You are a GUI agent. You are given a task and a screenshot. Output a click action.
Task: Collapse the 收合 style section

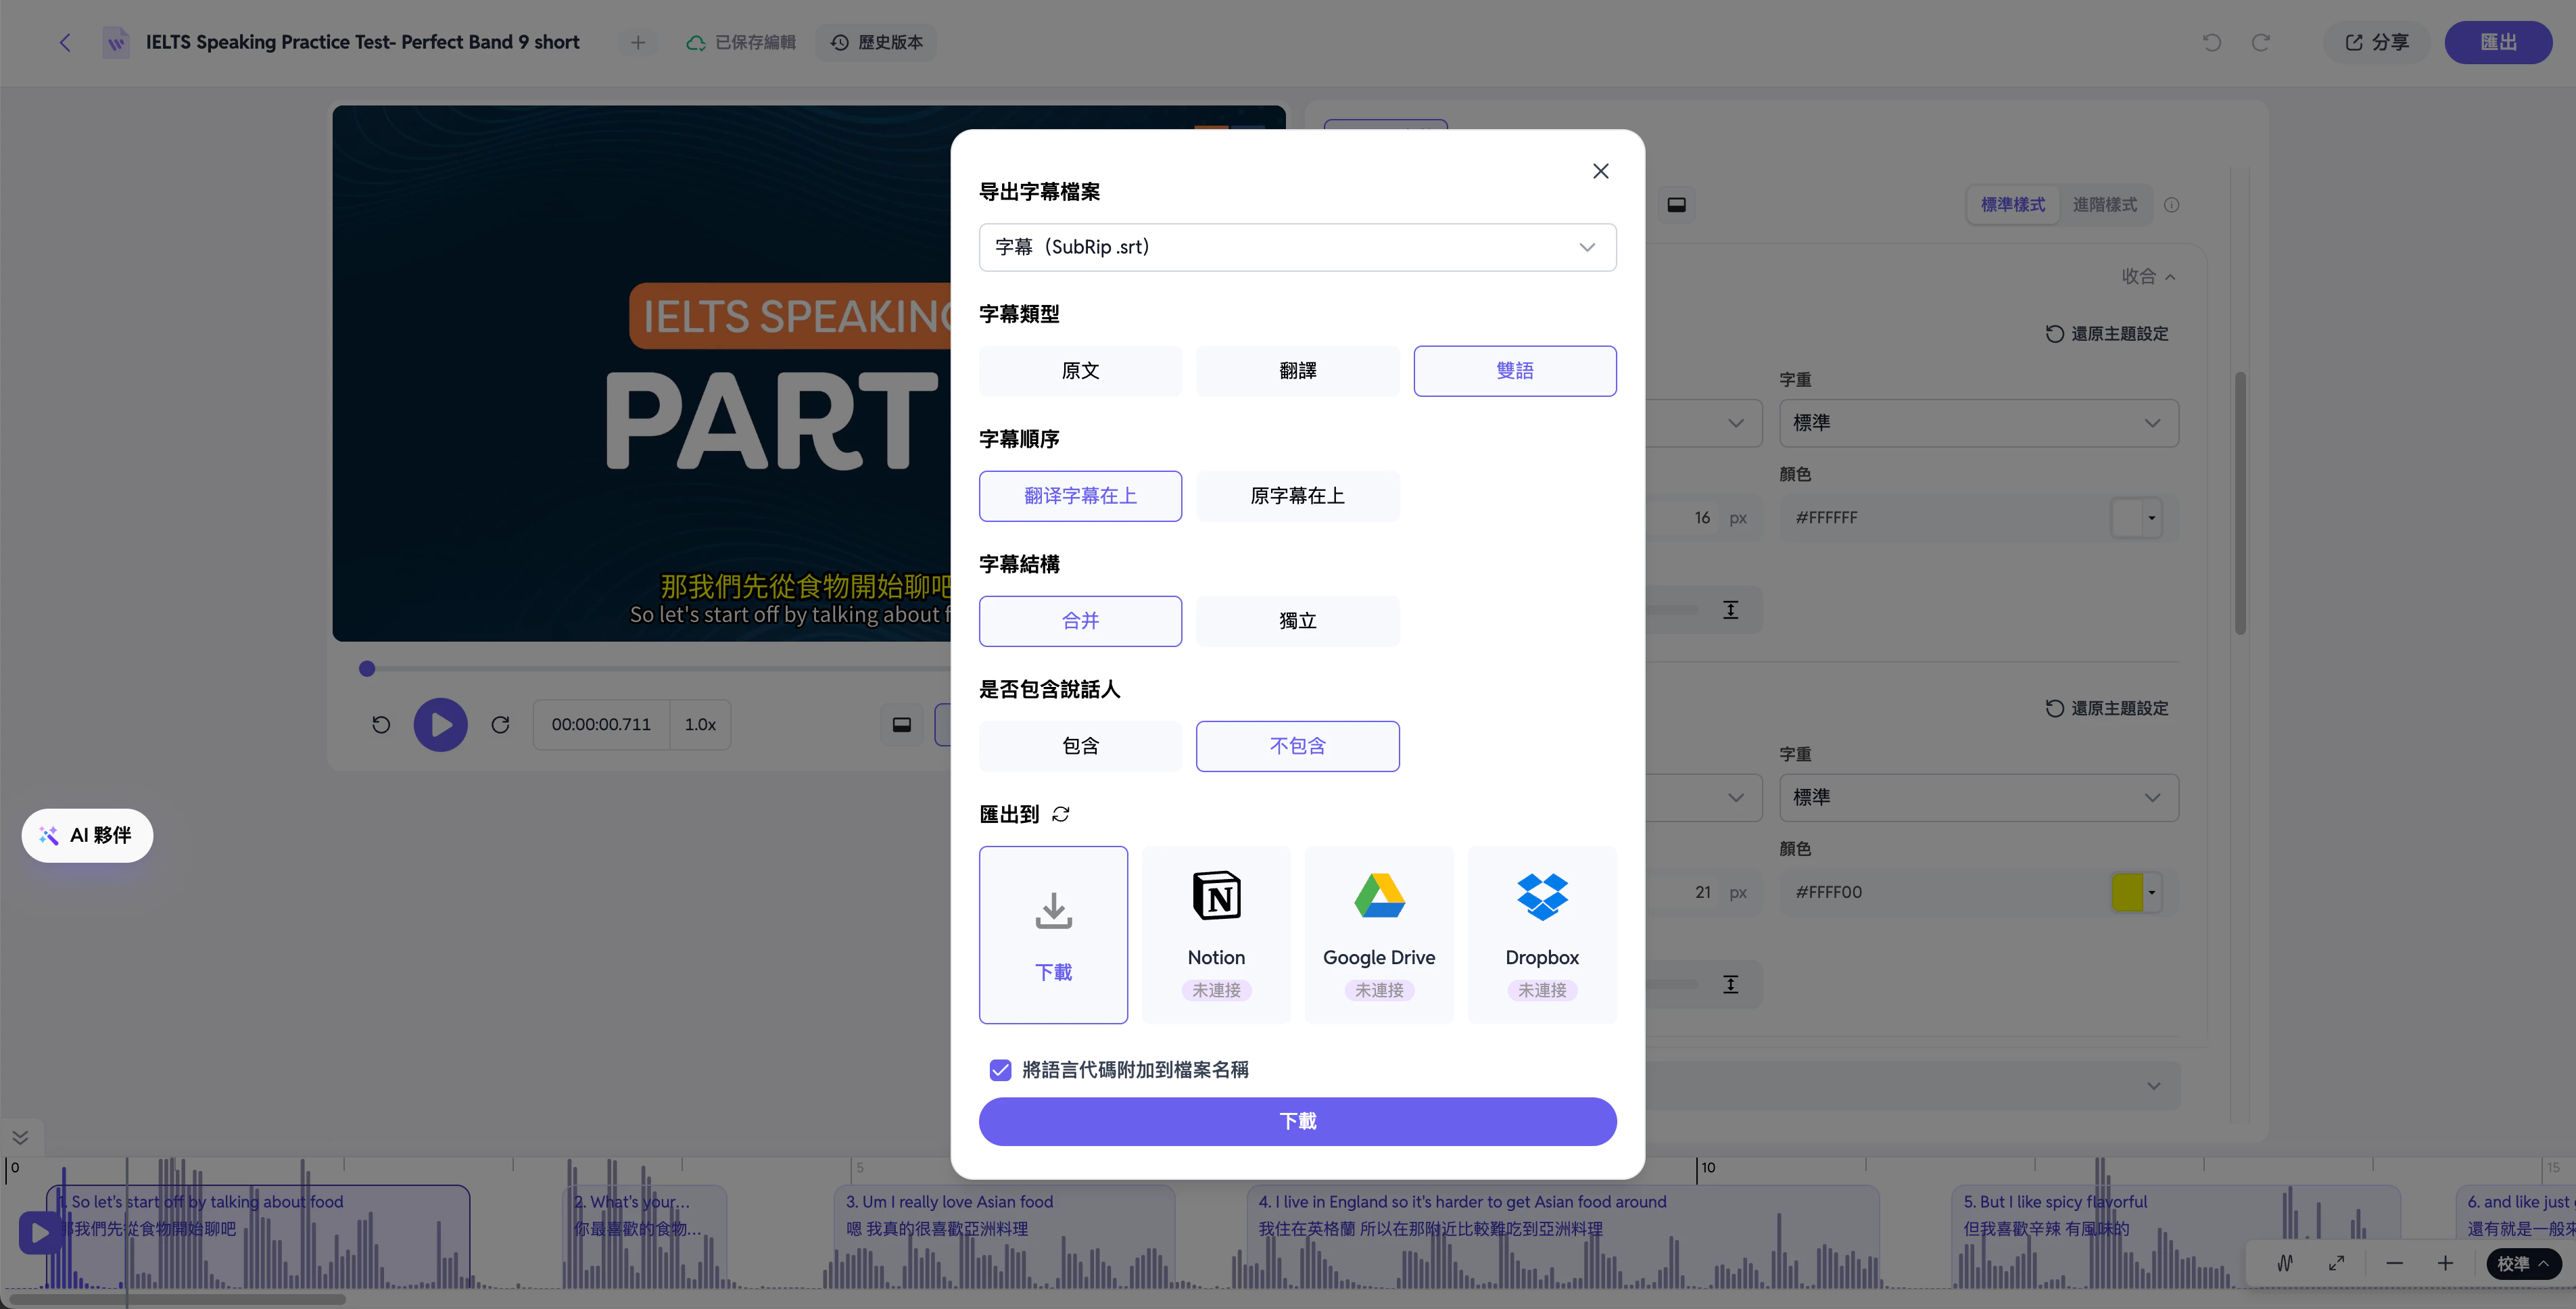click(2148, 276)
